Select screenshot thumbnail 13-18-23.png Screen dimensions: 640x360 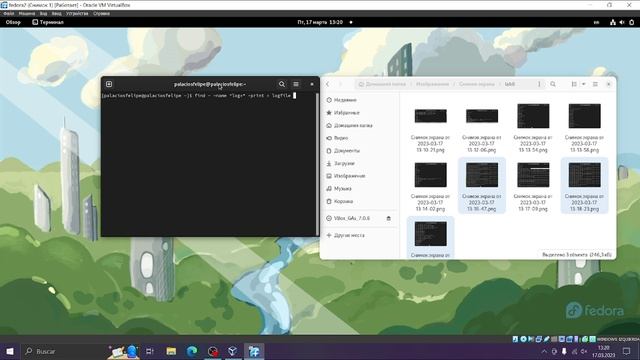[x=585, y=175]
